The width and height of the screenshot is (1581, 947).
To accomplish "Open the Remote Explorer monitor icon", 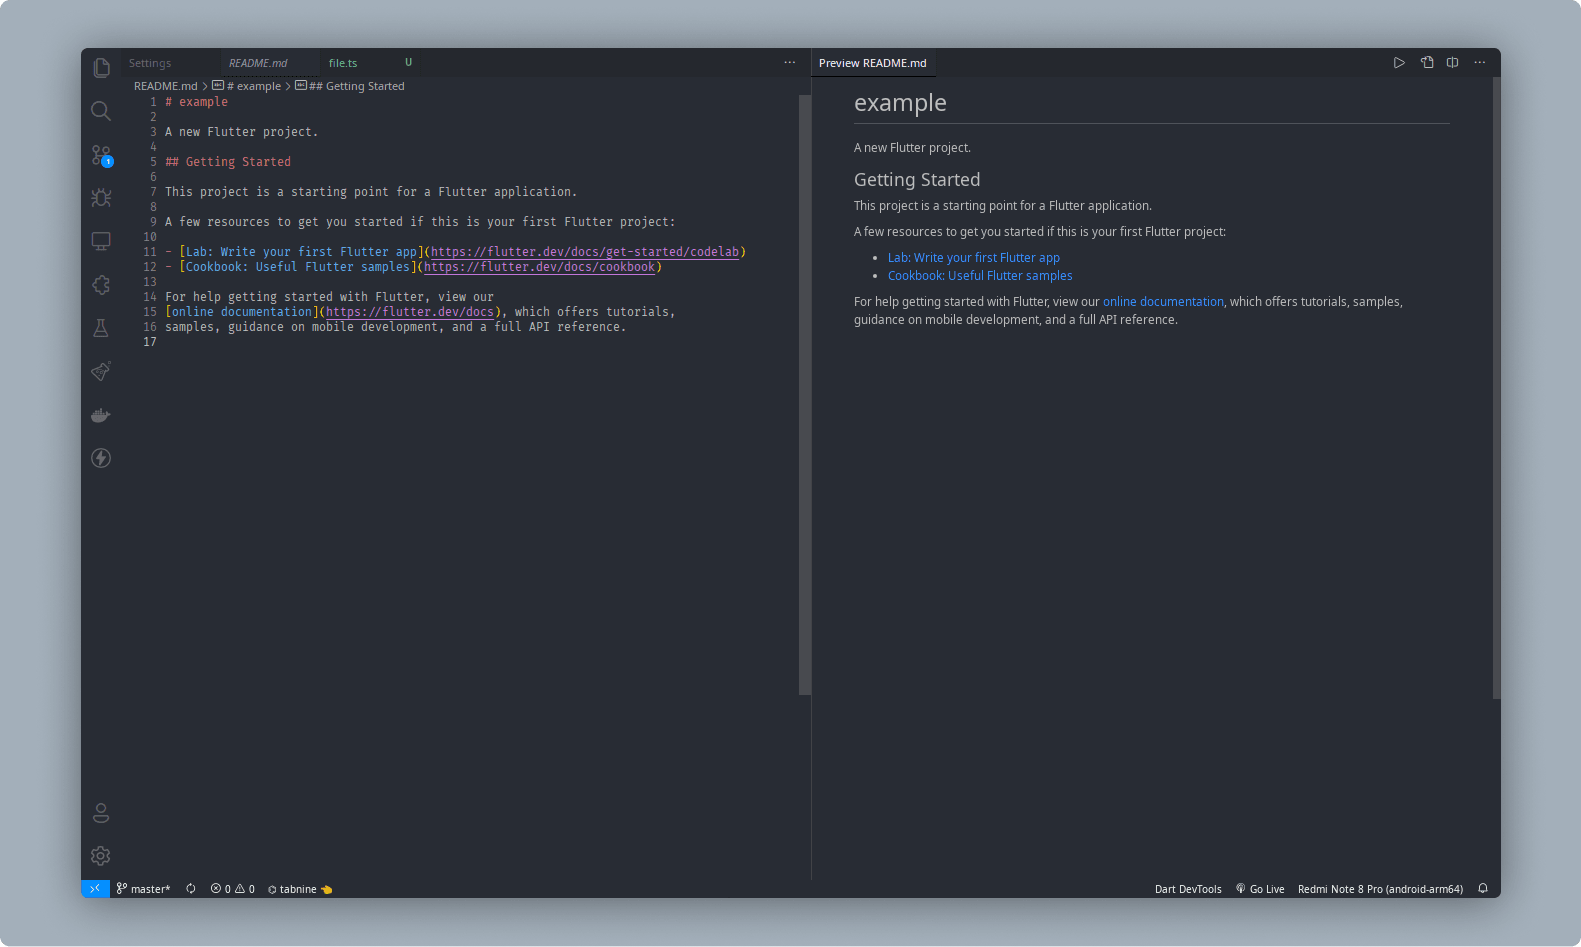I will point(101,241).
